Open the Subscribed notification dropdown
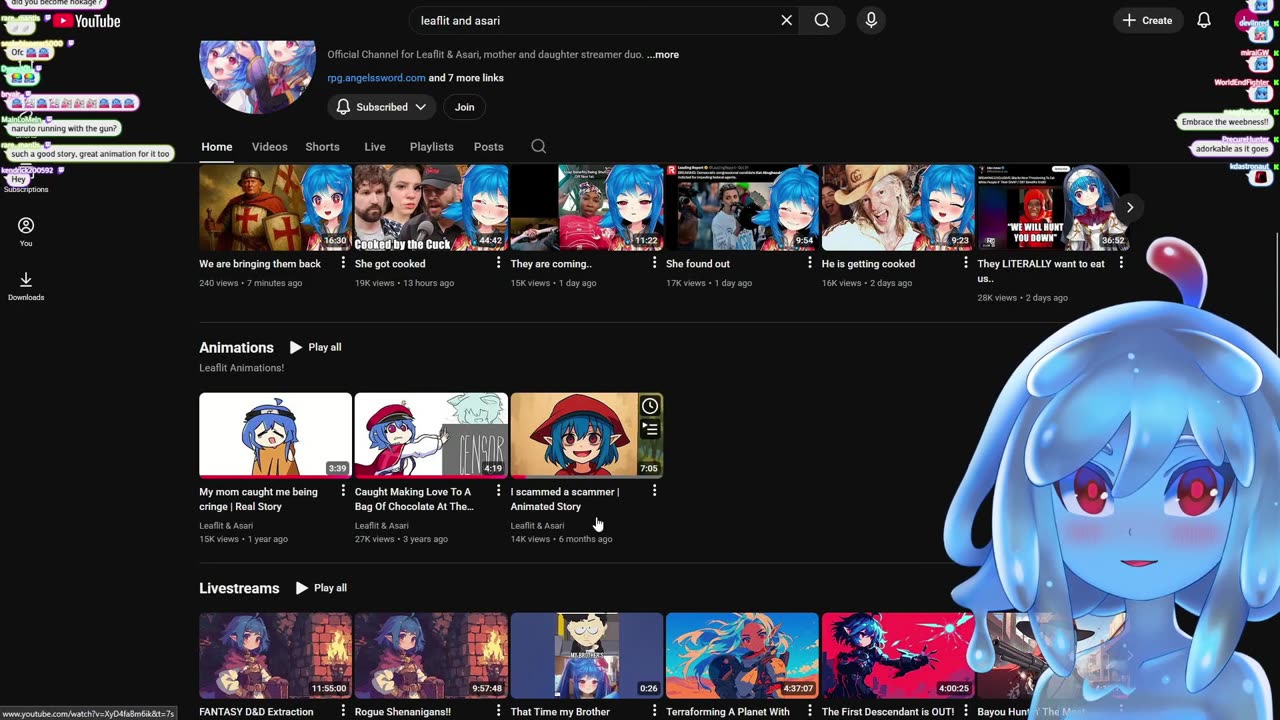Screen dimensions: 1280x720 tap(381, 107)
